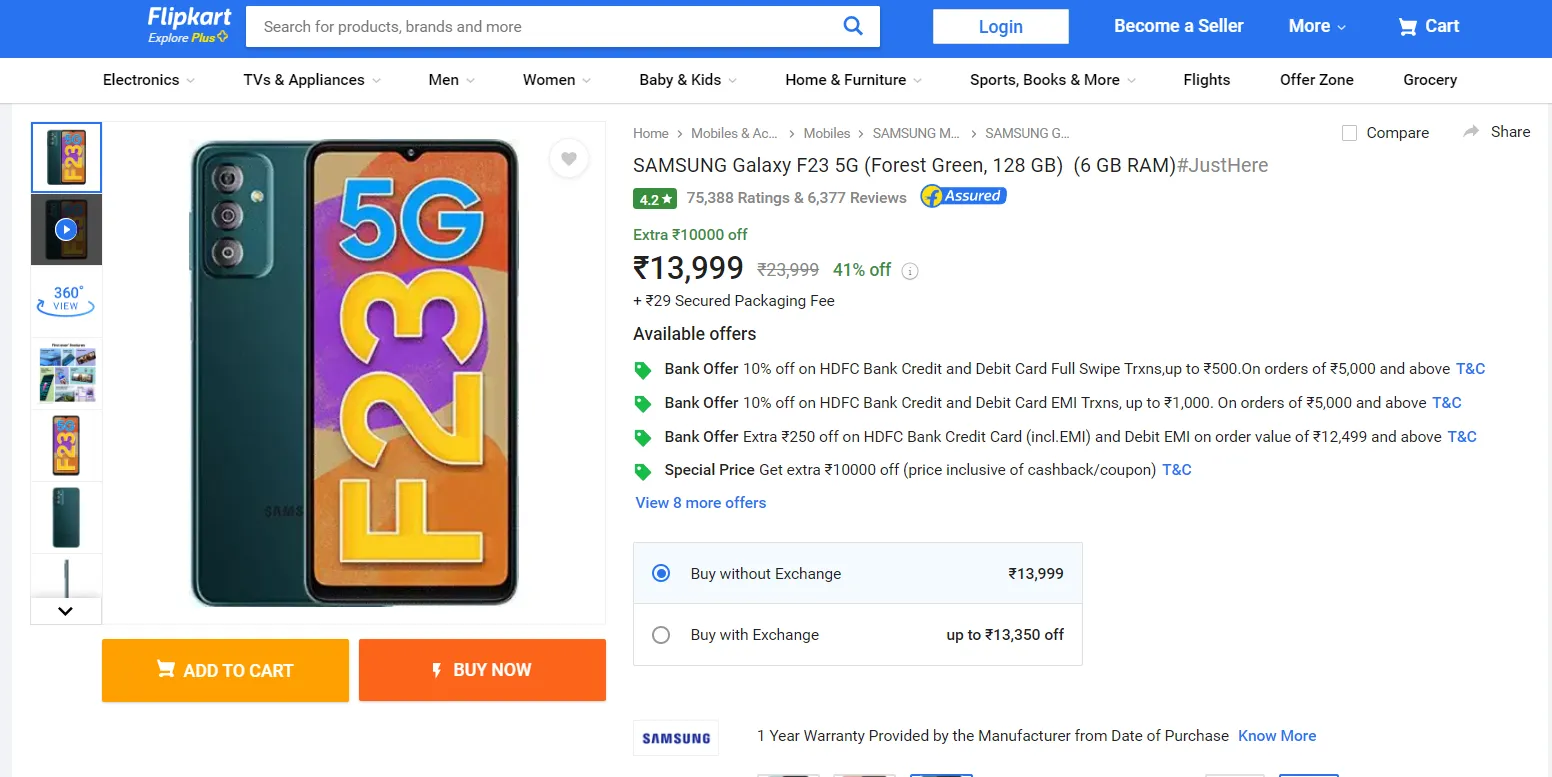This screenshot has height=777, width=1552.
Task: Play the product video thumbnail
Action: pyautogui.click(x=66, y=229)
